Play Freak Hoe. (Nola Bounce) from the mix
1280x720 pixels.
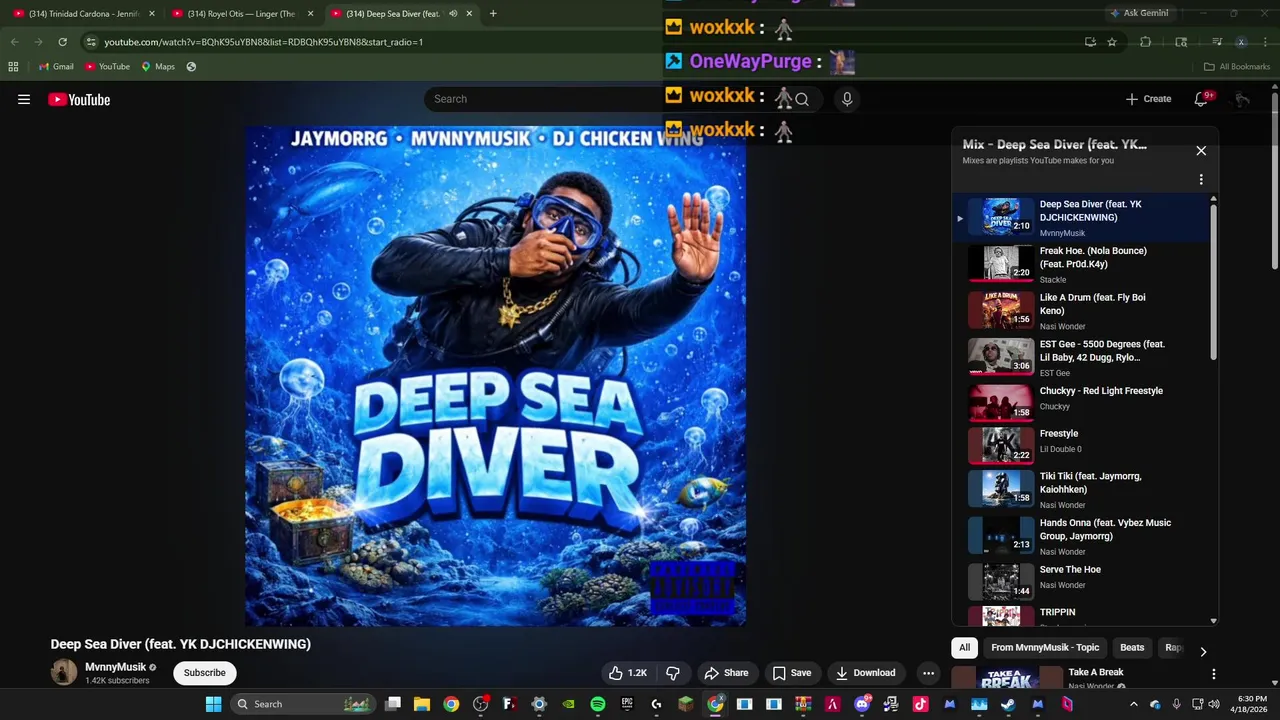1083,265
